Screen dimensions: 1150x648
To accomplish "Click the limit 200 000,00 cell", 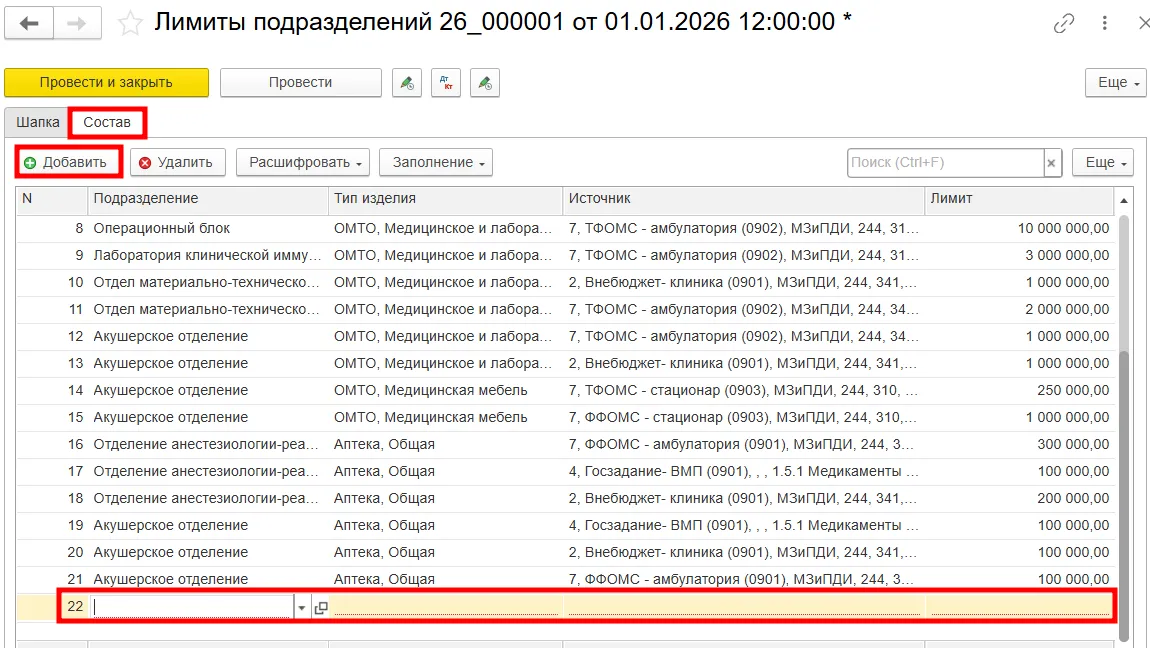I will point(1019,498).
